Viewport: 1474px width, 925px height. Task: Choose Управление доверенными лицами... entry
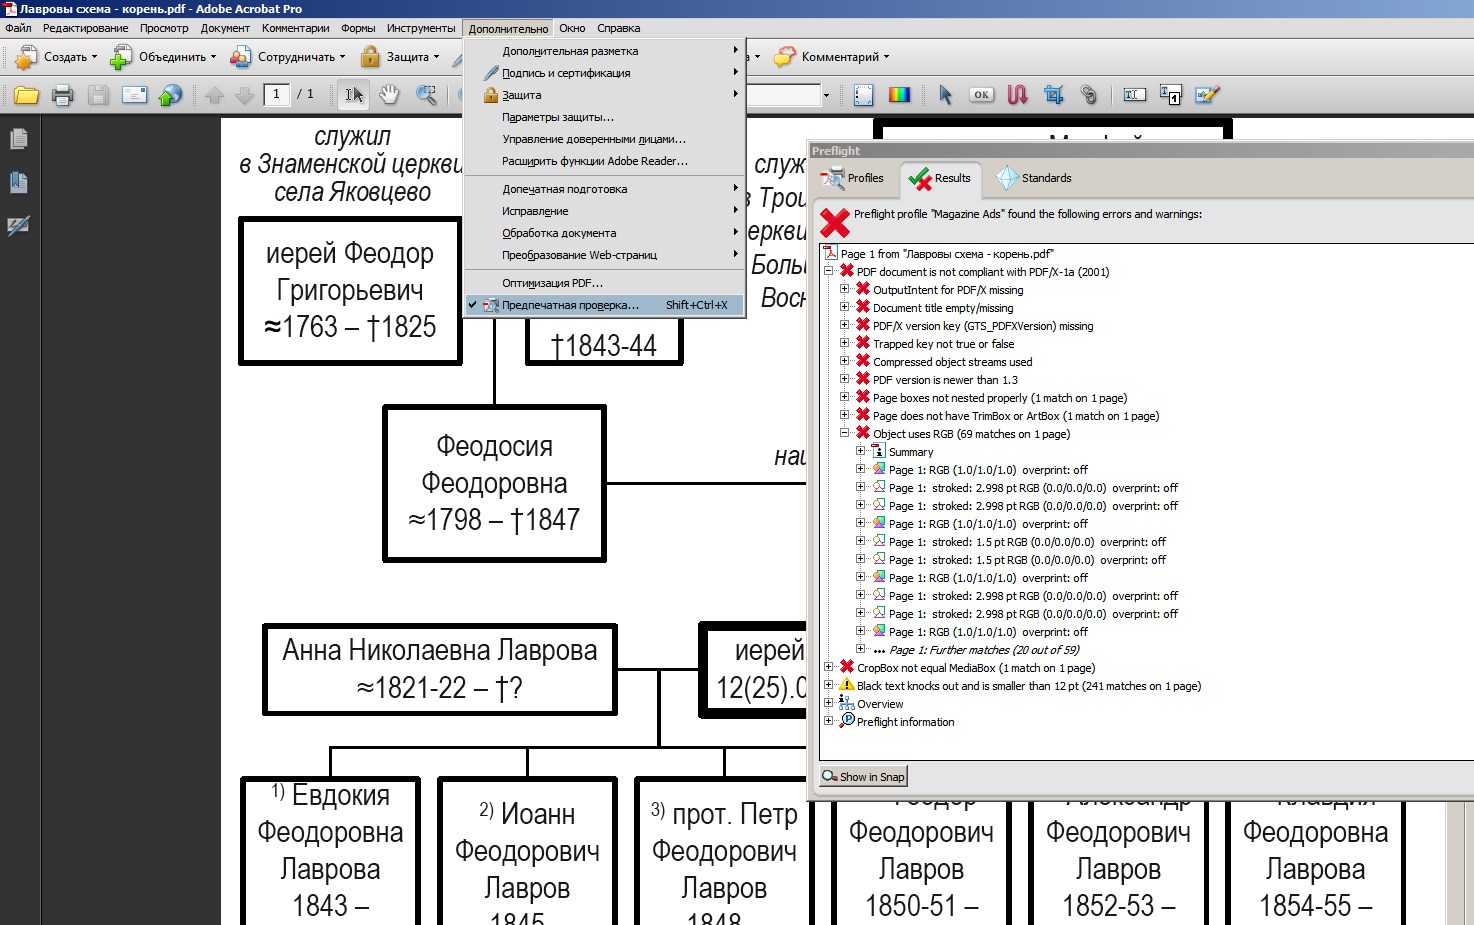(x=604, y=139)
